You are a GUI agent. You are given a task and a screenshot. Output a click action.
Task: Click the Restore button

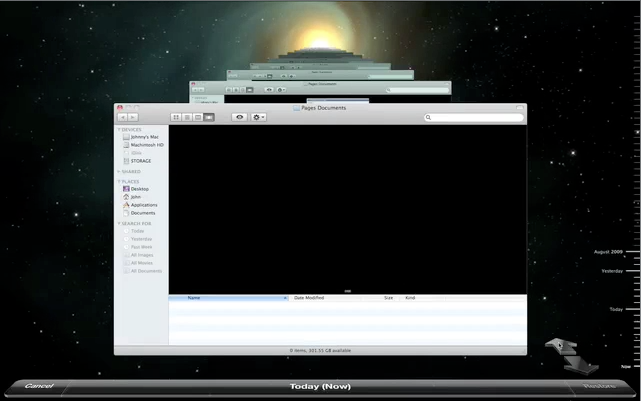coord(599,386)
